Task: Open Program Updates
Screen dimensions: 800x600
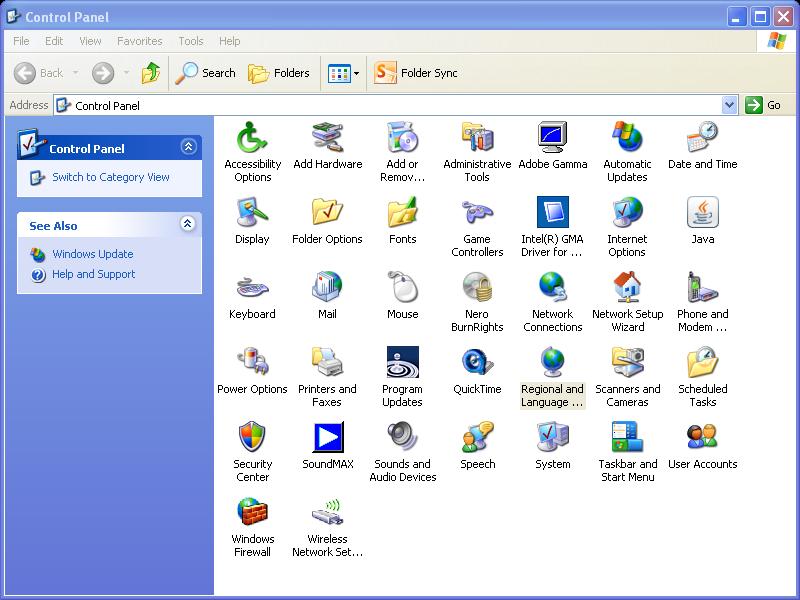Action: pyautogui.click(x=403, y=377)
